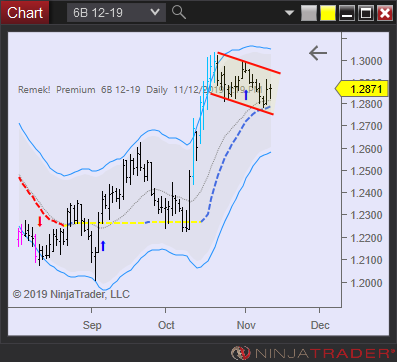
Task: Click the Oct time axis label
Action: (166, 325)
